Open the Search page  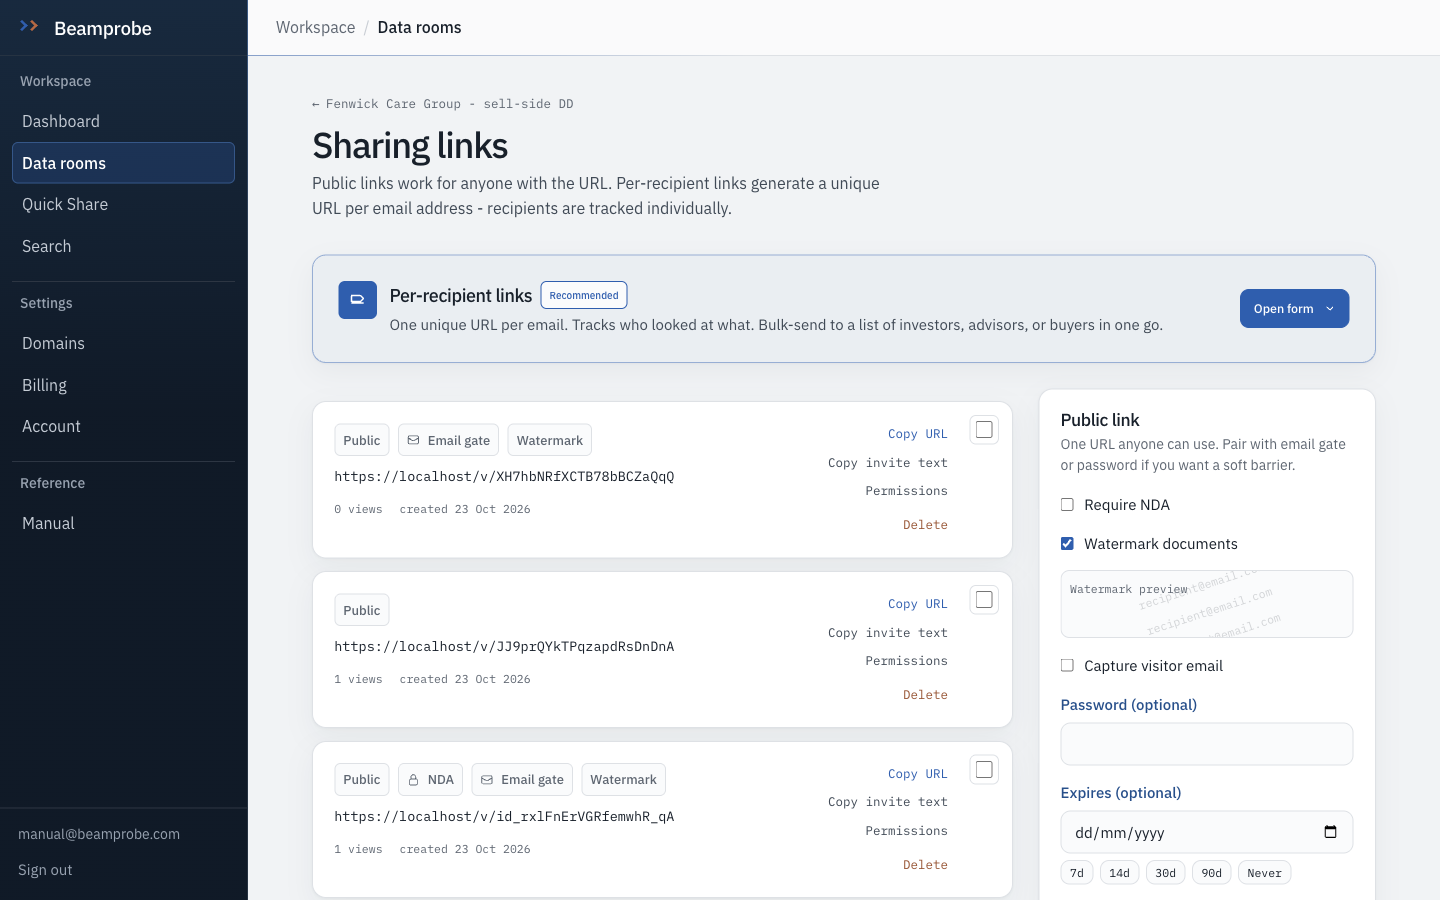click(123, 246)
